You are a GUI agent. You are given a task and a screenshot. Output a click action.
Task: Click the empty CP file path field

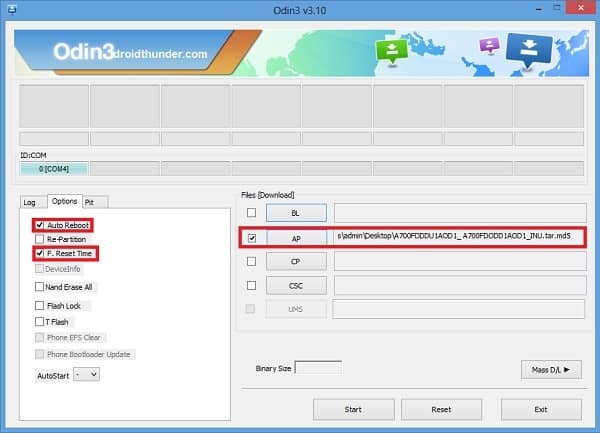click(460, 262)
